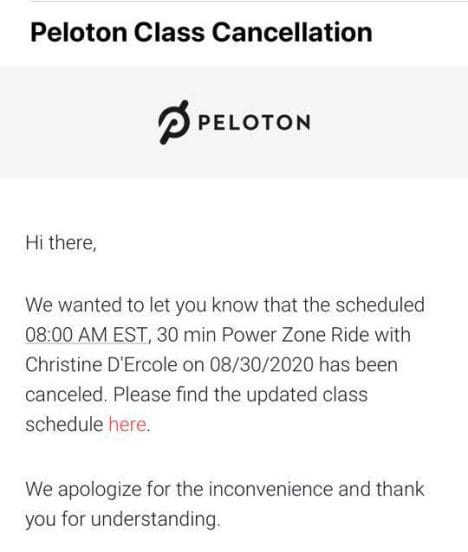The image size is (468, 552).
Task: Click the word "schedule" before the here link
Action: pos(64,424)
